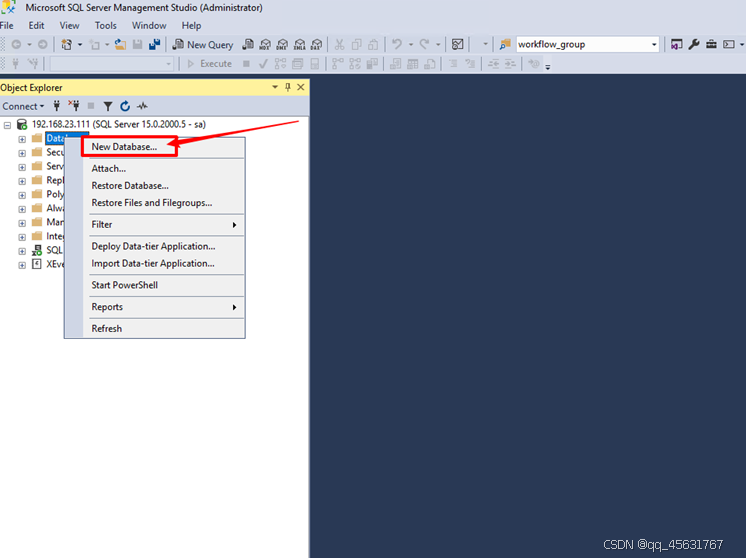The width and height of the screenshot is (746, 558).
Task: Open the Reports submenu
Action: click(x=164, y=307)
